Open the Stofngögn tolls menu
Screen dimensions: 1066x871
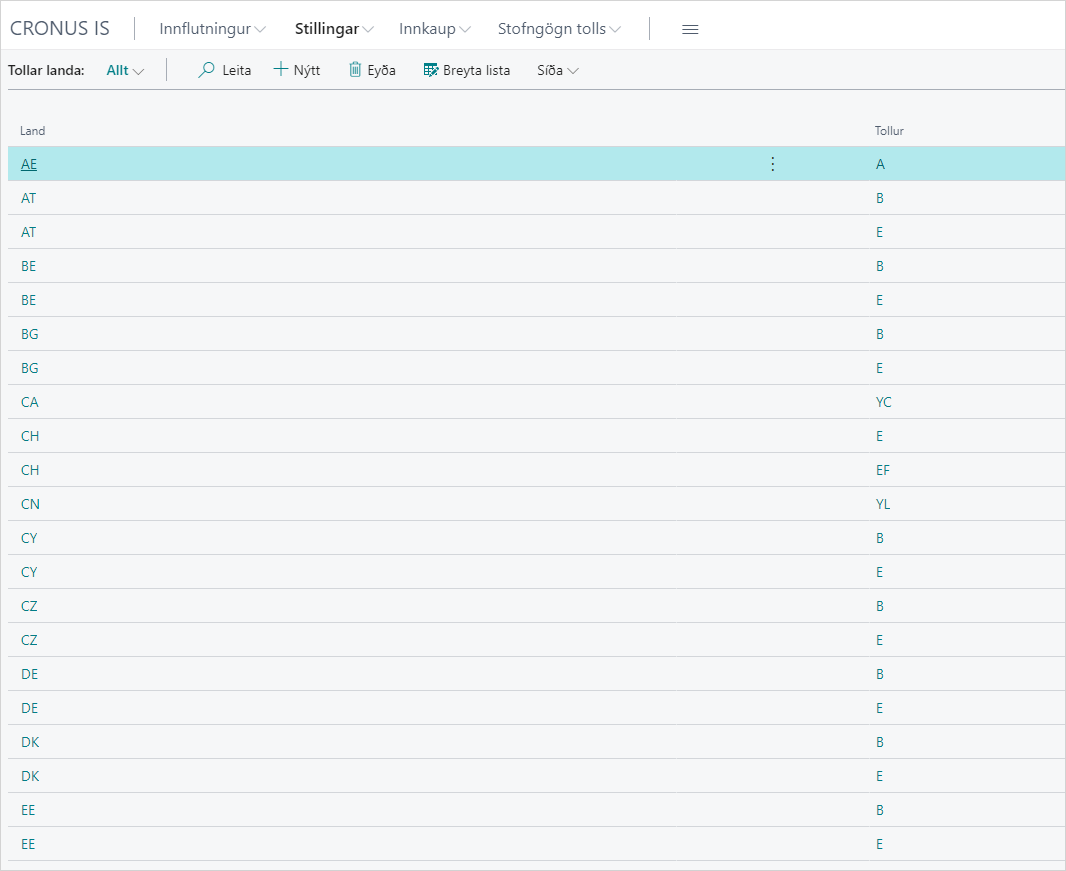coord(559,29)
